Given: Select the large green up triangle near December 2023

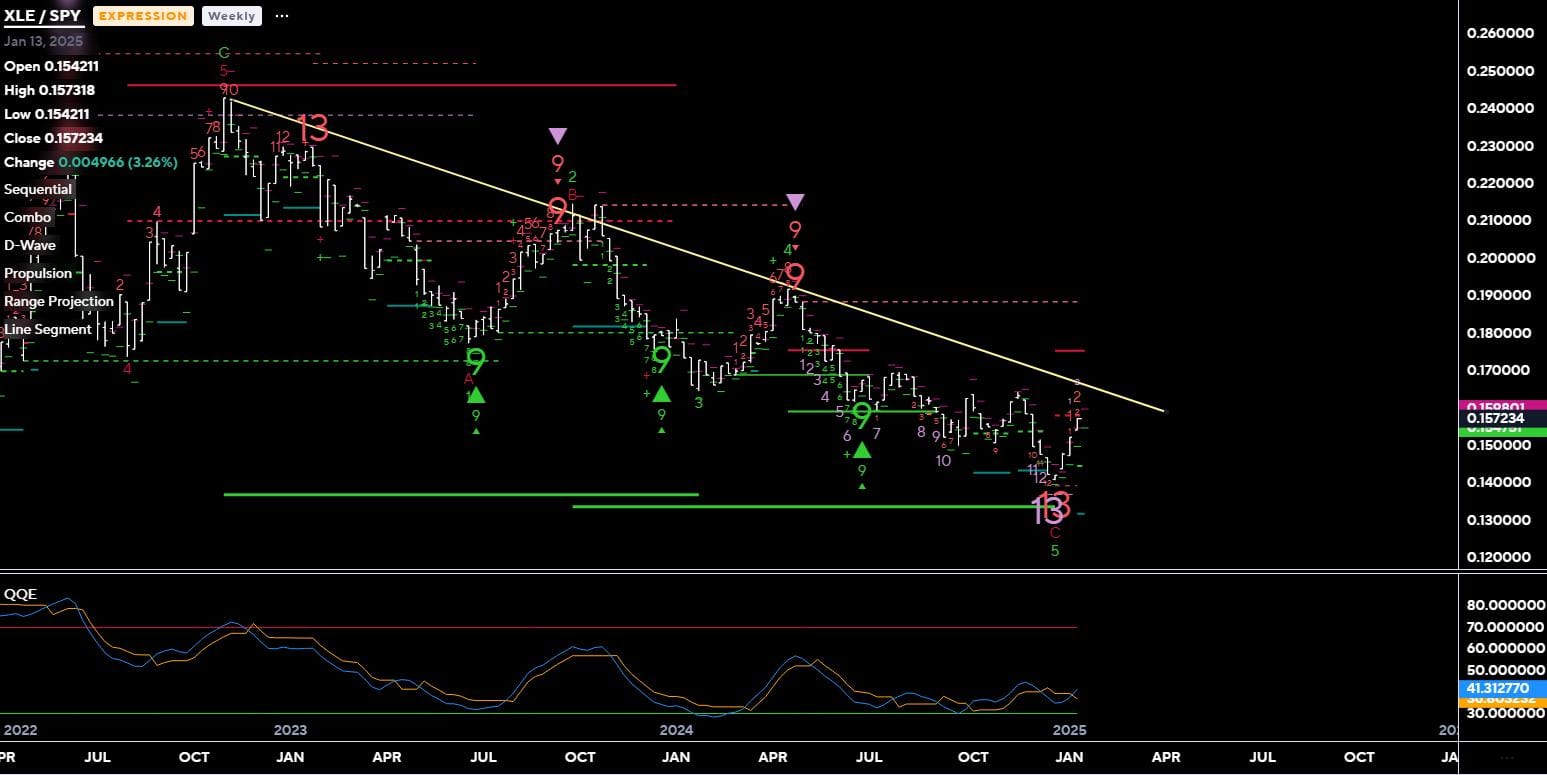Looking at the screenshot, I should [661, 393].
